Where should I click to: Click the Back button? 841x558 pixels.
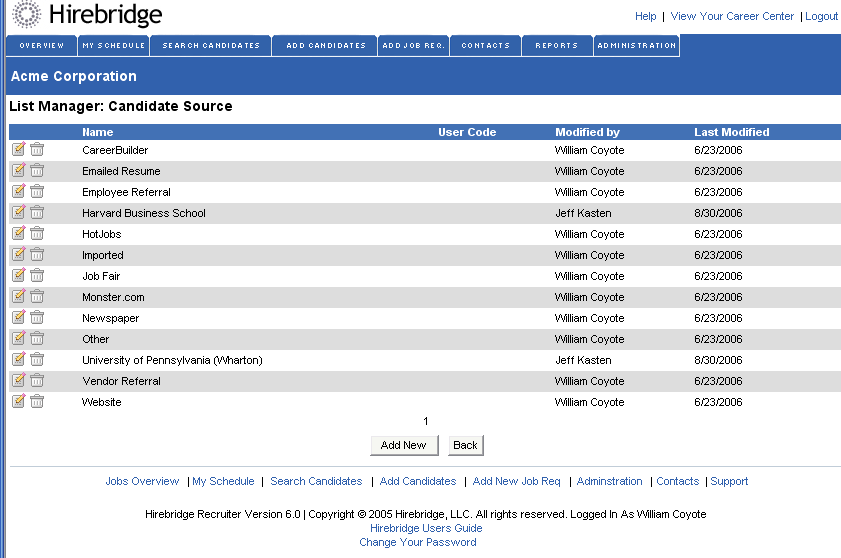tap(466, 445)
